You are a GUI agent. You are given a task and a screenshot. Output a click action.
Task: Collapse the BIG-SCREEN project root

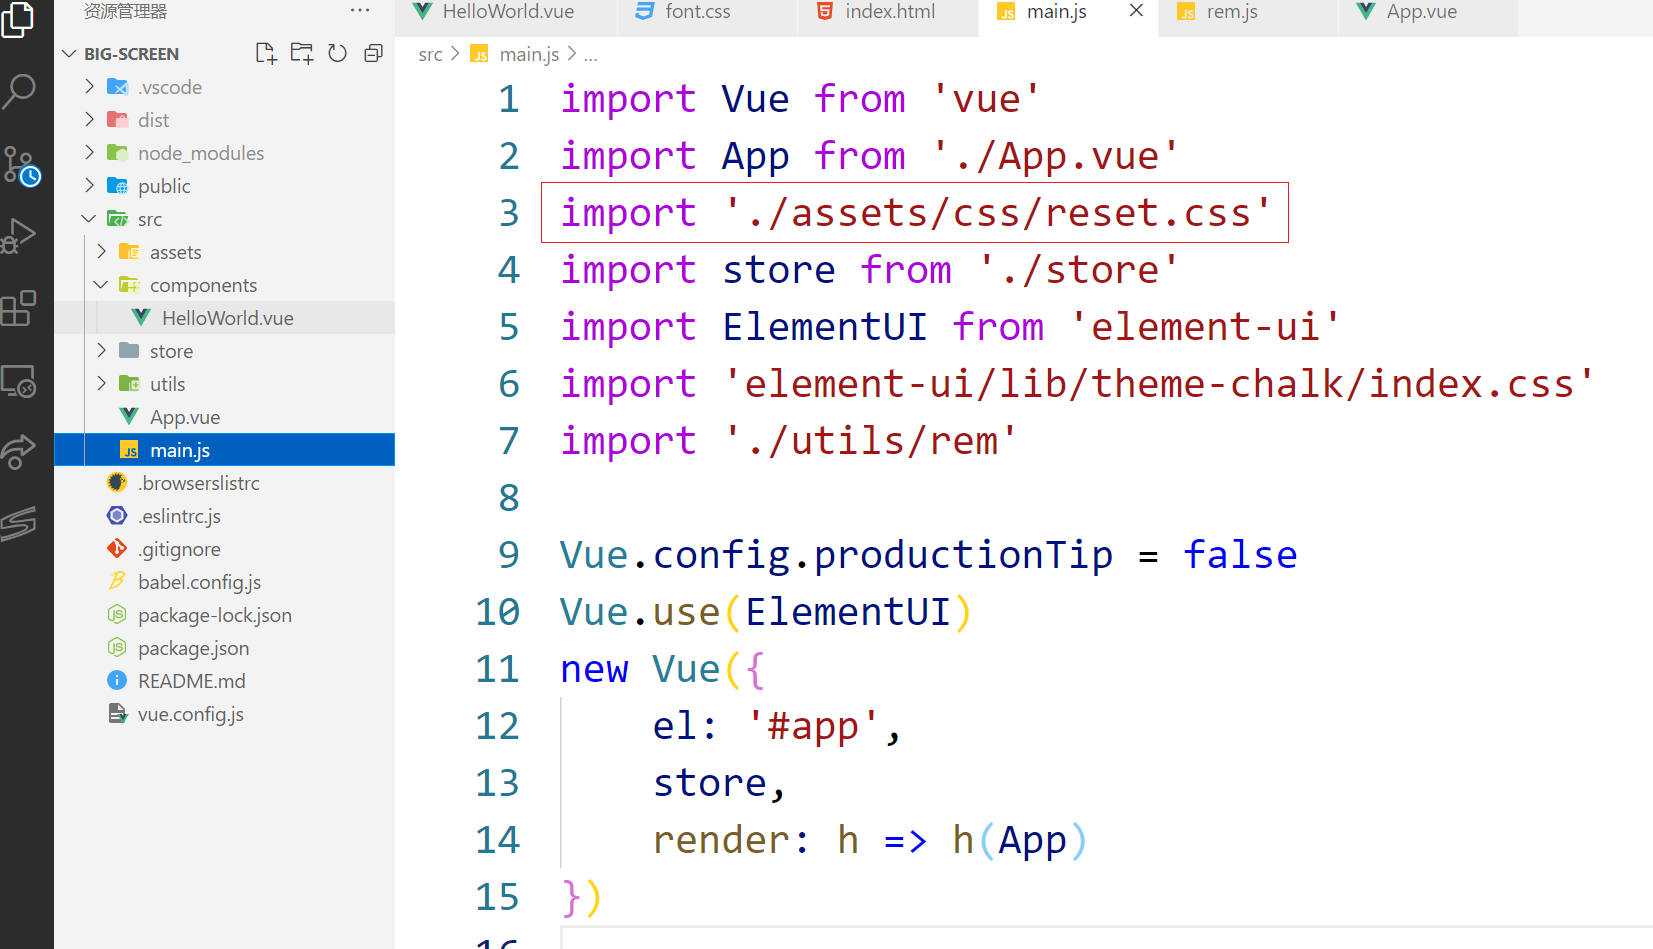point(69,54)
